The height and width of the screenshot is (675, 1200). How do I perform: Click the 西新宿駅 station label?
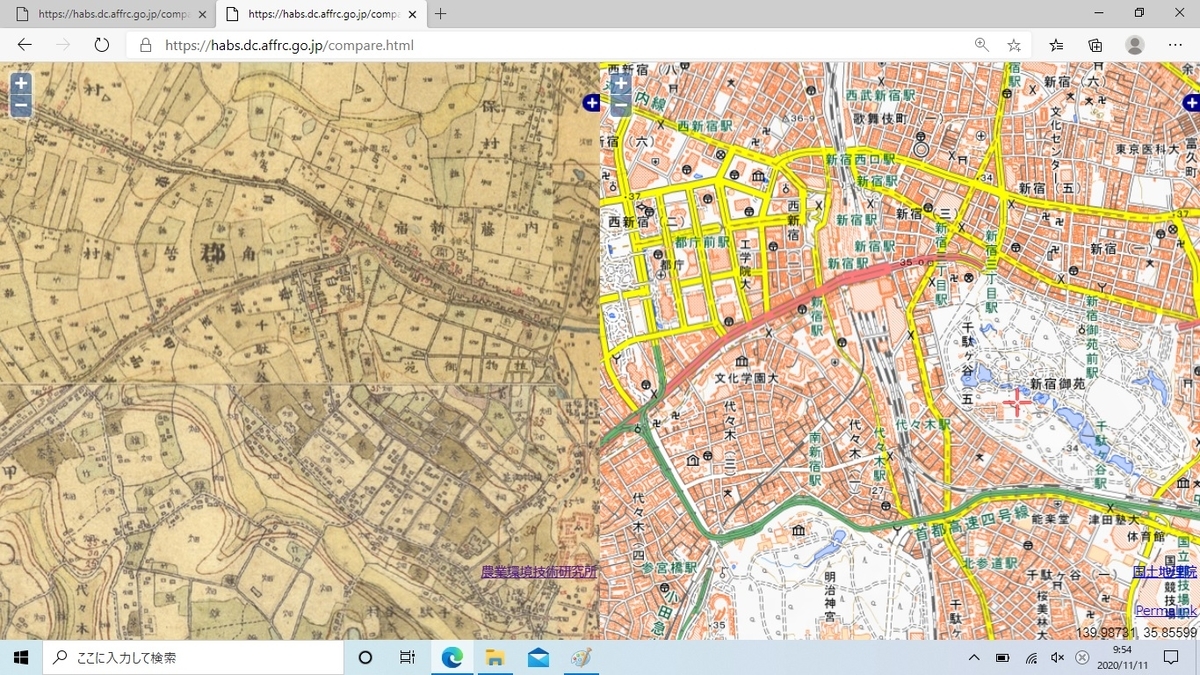tap(707, 126)
